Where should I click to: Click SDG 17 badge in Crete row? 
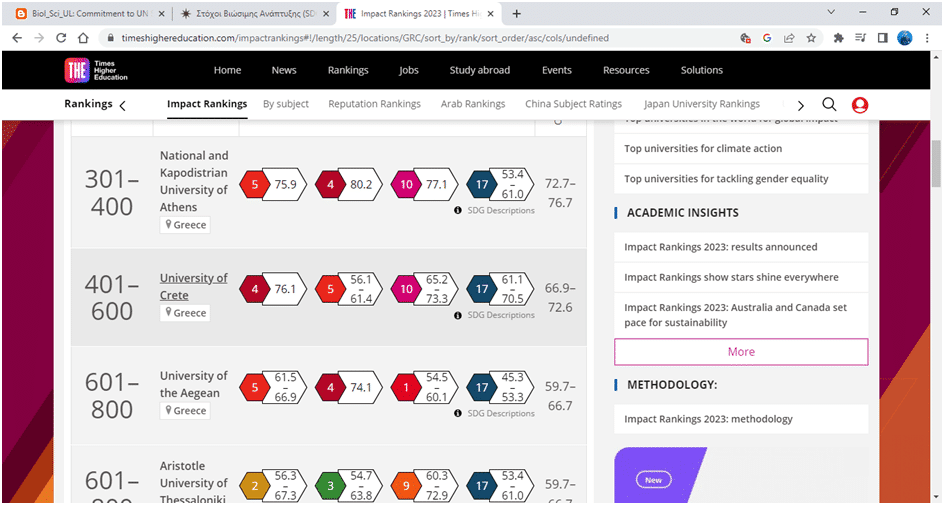(482, 289)
